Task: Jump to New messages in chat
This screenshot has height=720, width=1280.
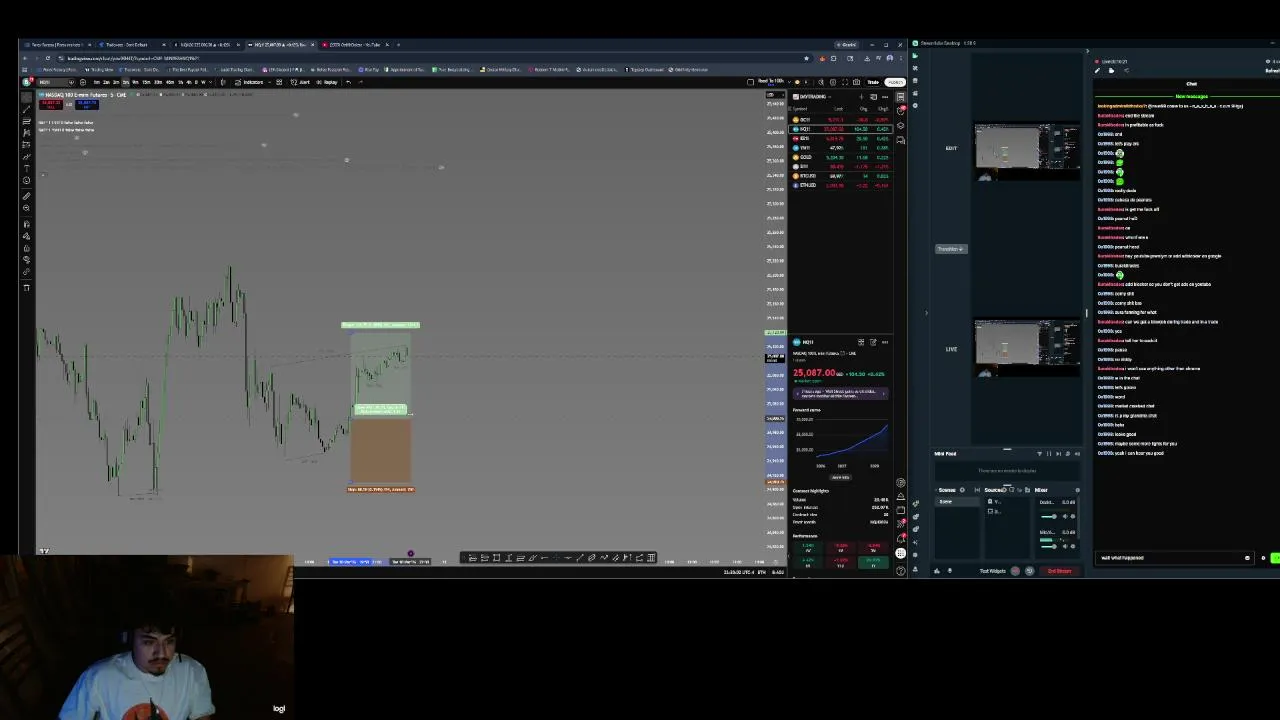Action: point(1191,96)
